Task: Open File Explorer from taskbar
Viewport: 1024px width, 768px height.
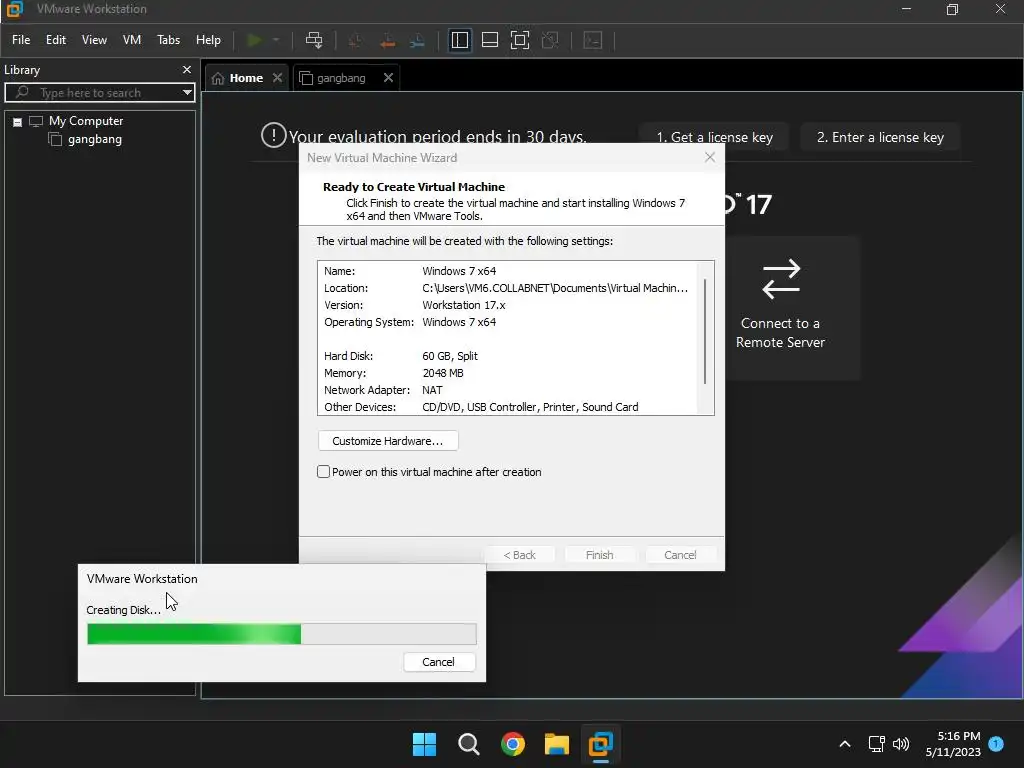Action: pos(557,744)
